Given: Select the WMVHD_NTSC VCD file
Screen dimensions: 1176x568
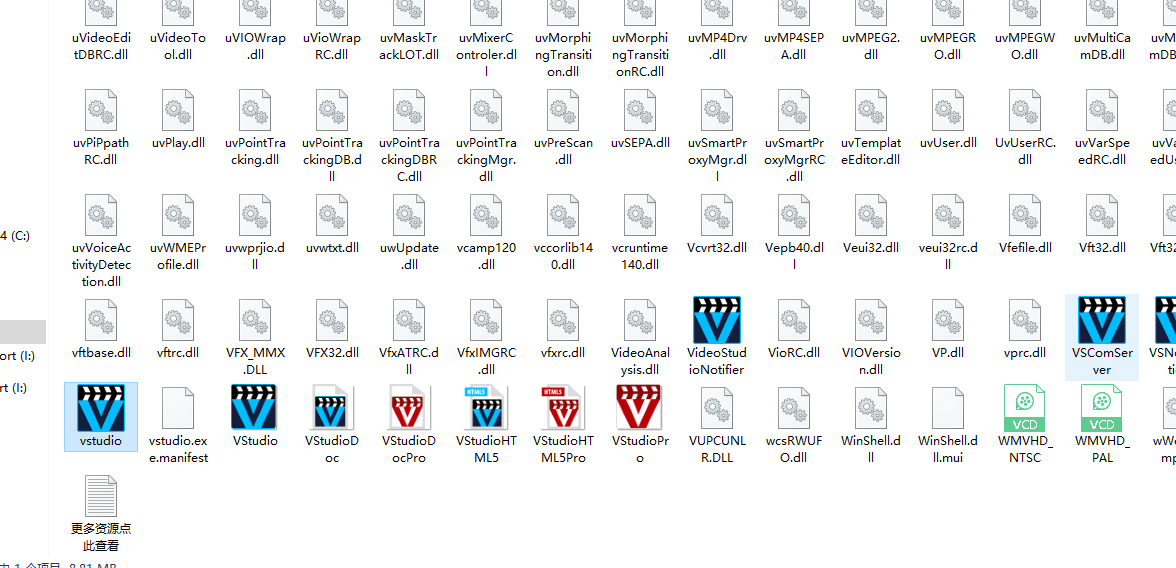Looking at the screenshot, I should [1024, 408].
